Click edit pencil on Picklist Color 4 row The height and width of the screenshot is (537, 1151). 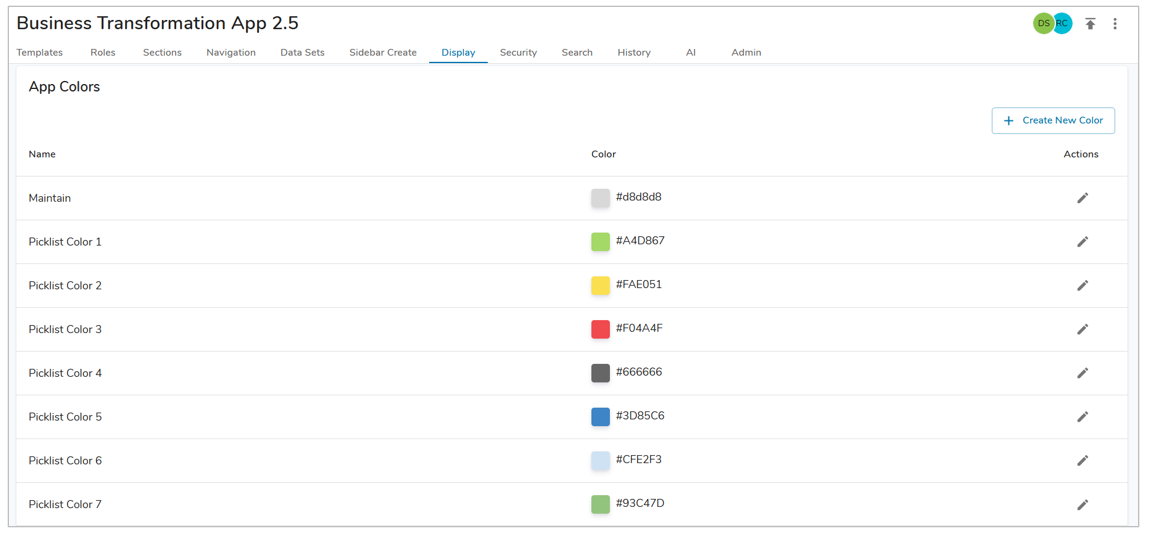(x=1082, y=373)
